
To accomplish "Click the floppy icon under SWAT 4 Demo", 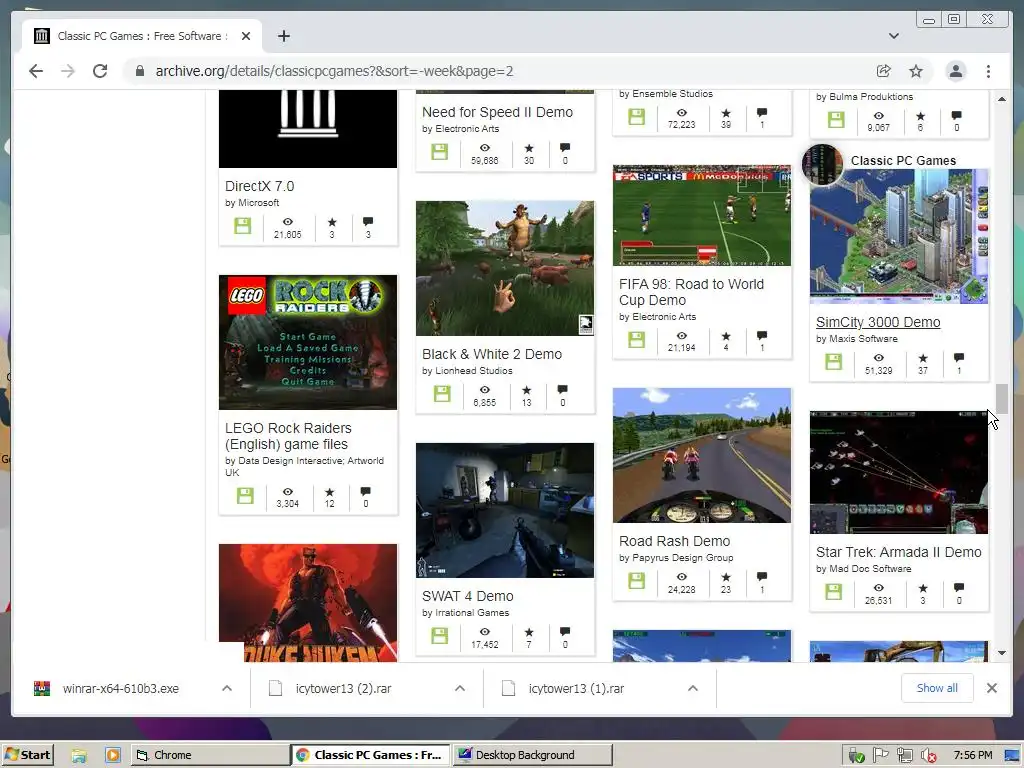I will [440, 635].
